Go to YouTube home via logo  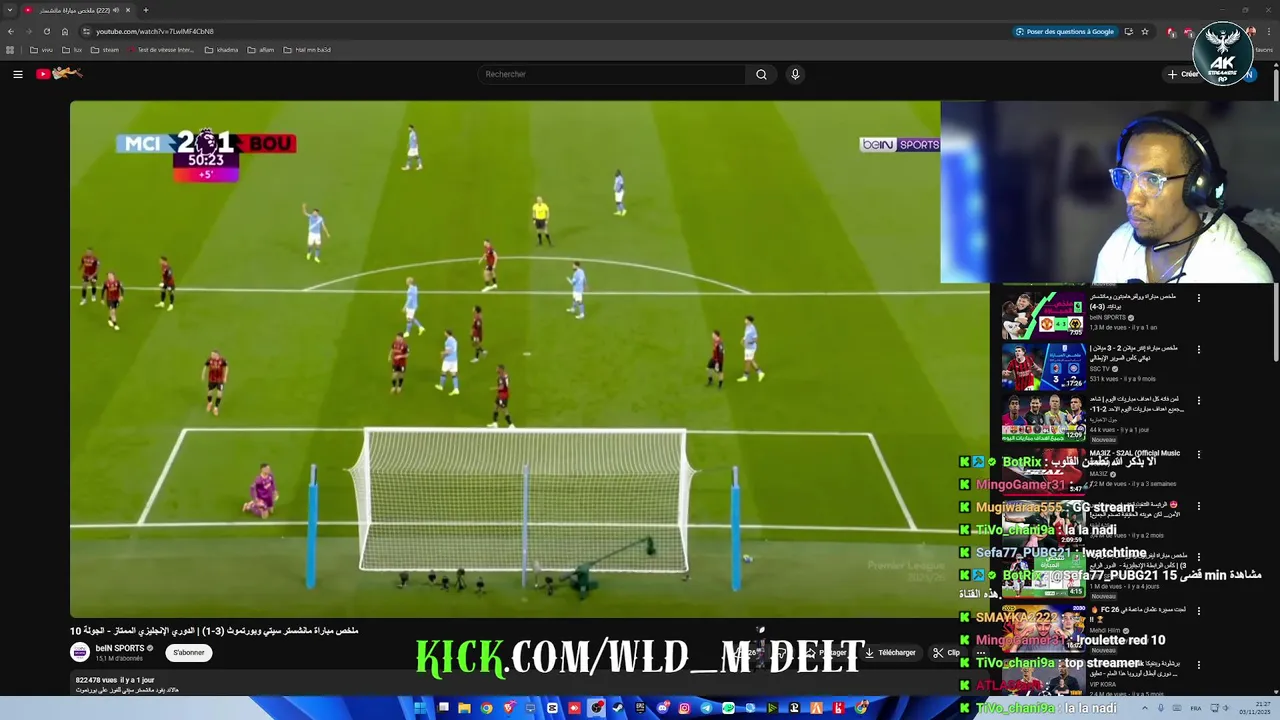point(59,73)
